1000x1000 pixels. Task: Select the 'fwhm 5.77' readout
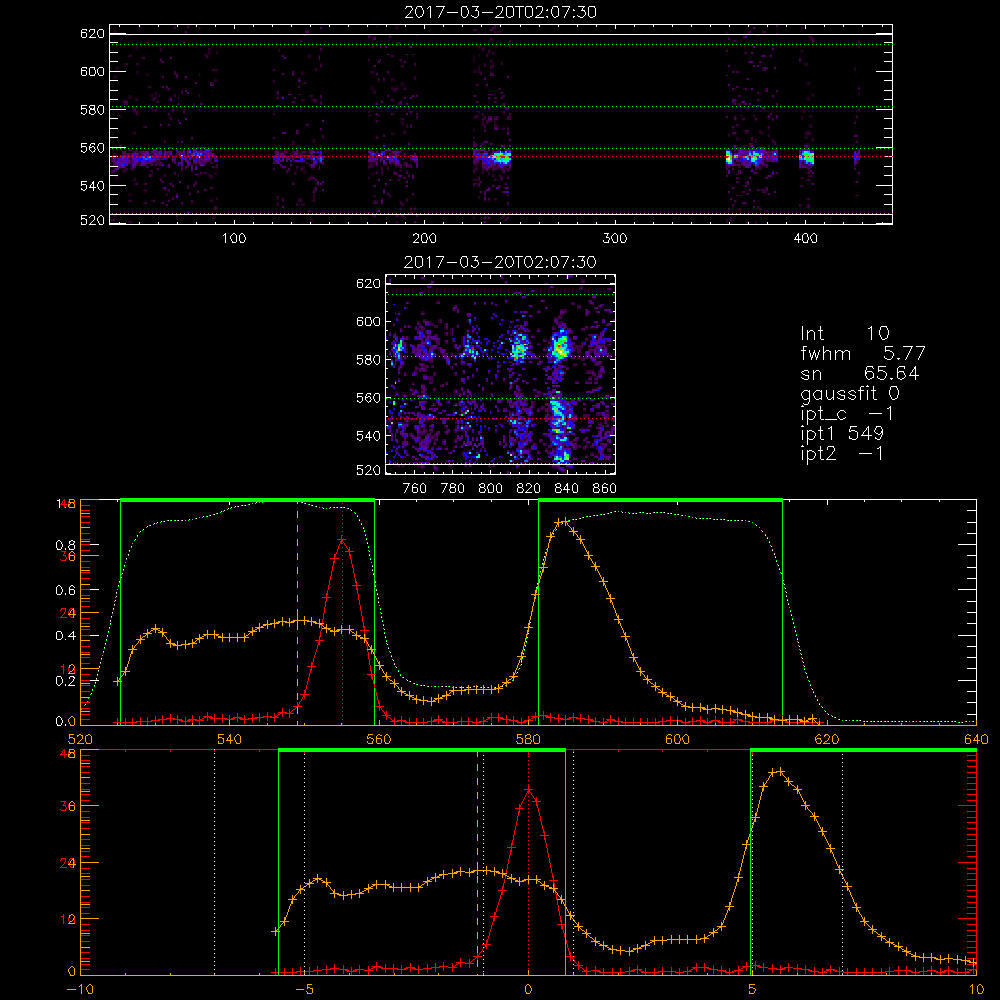tap(862, 353)
